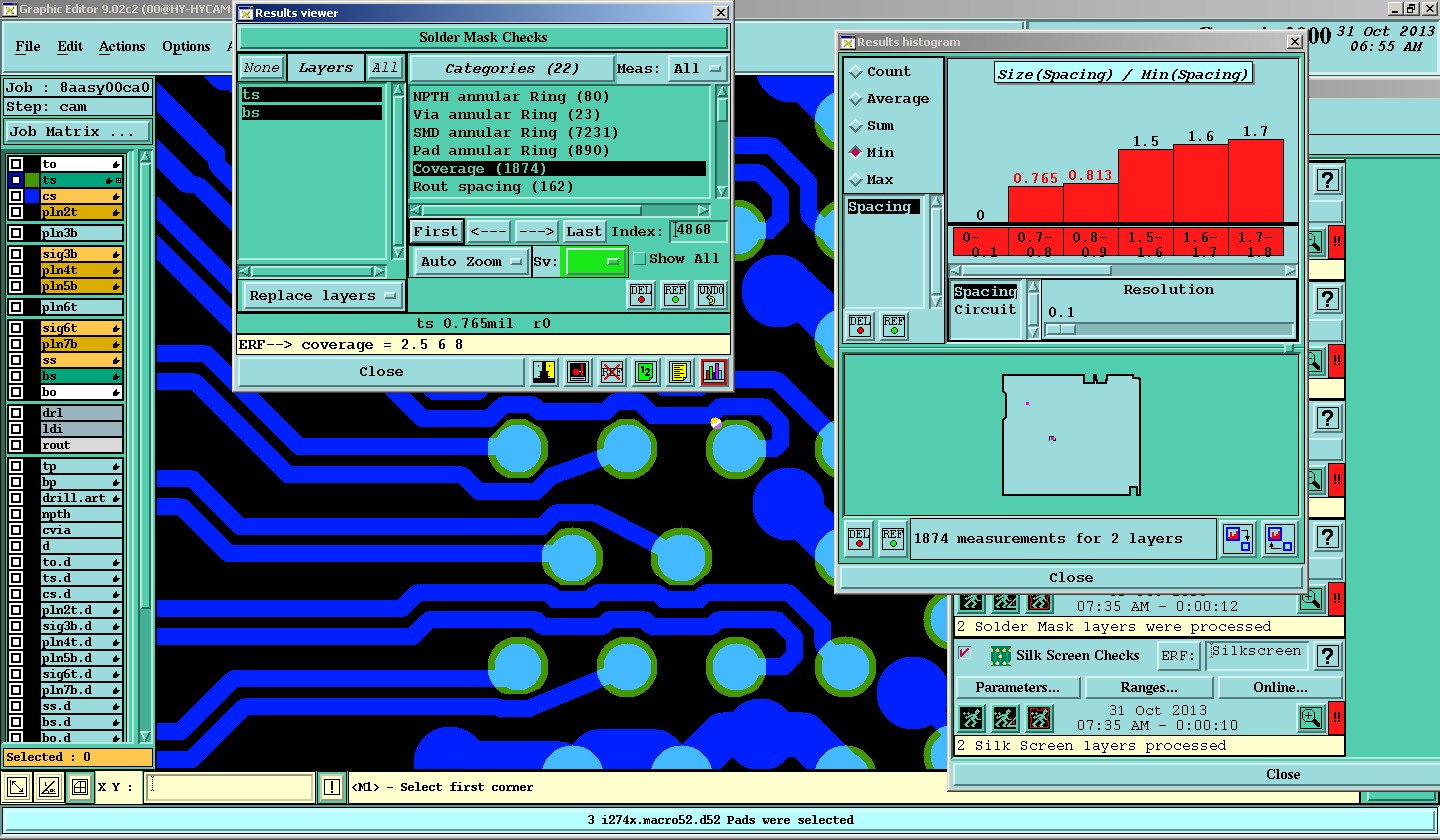Close the Results viewer with Close button
1440x840 pixels.
[381, 372]
